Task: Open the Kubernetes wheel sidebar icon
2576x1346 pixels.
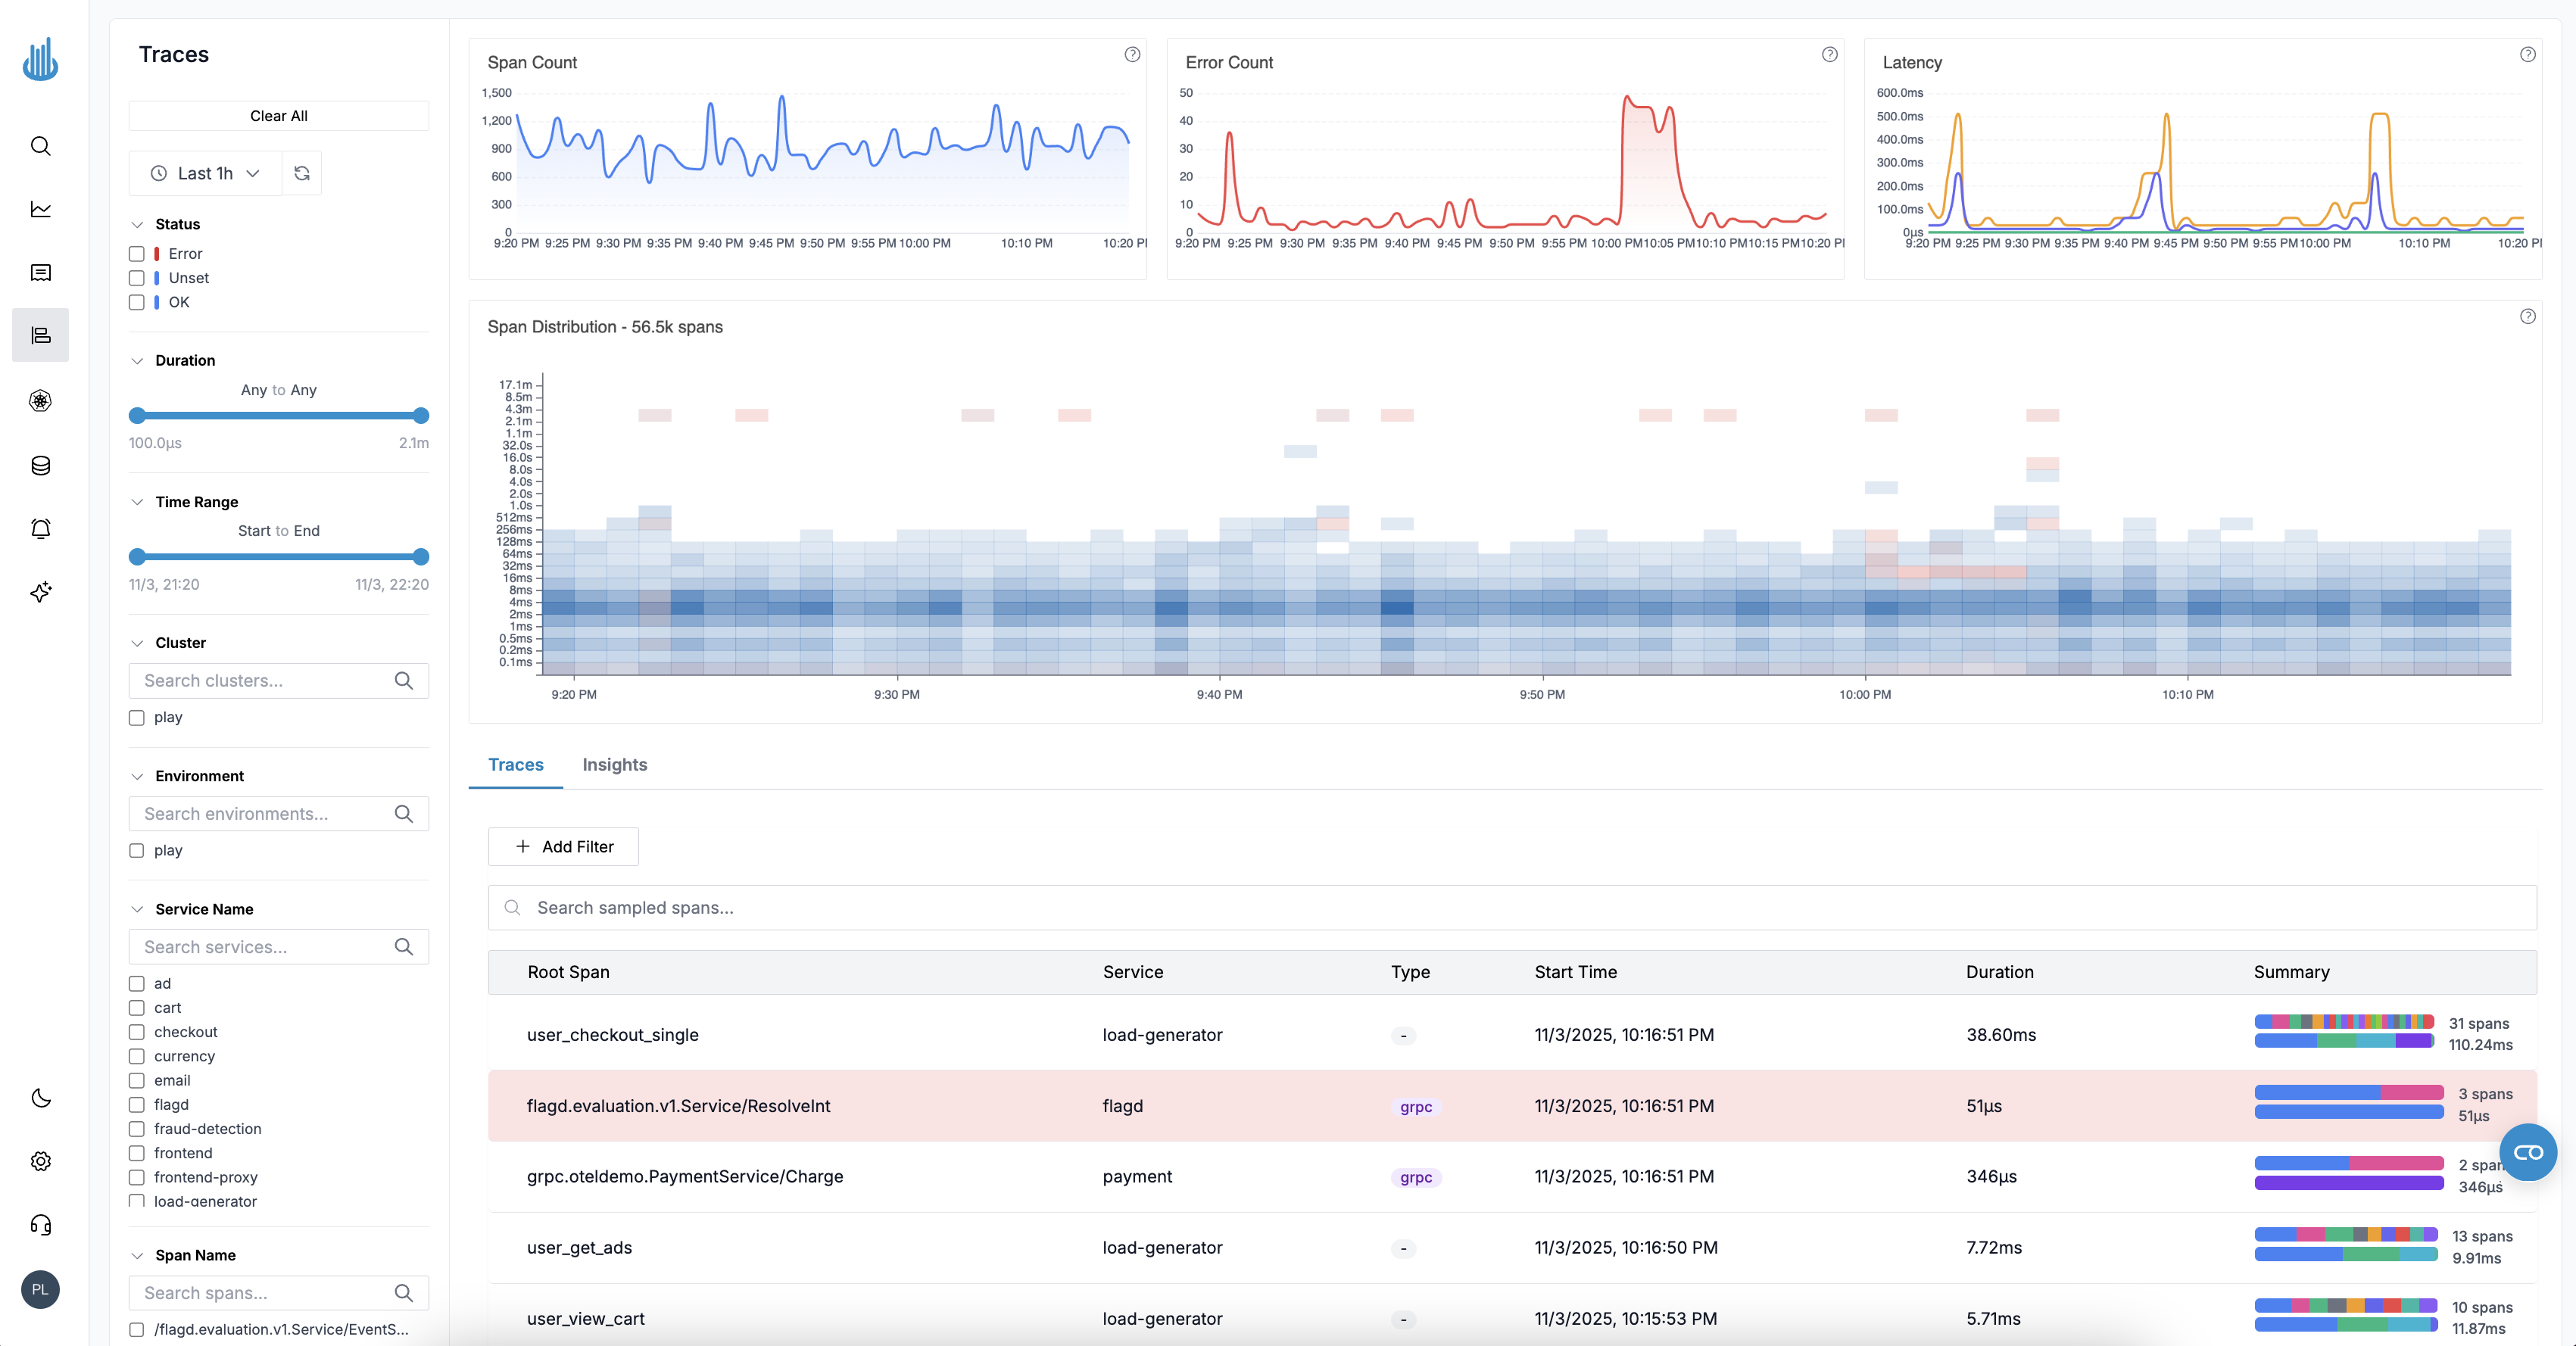Action: 40,401
